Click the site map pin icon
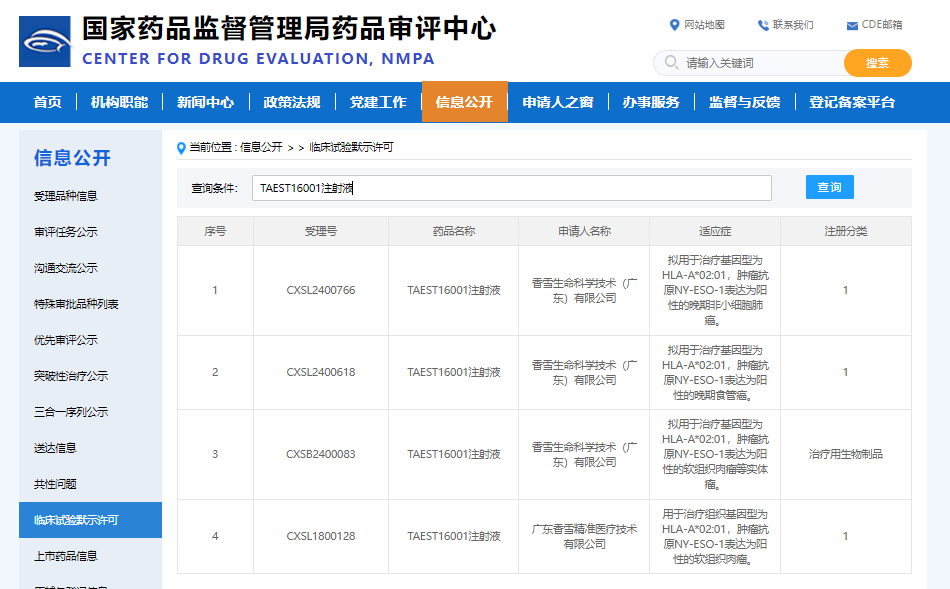Image resolution: width=950 pixels, height=589 pixels. pyautogui.click(x=674, y=25)
